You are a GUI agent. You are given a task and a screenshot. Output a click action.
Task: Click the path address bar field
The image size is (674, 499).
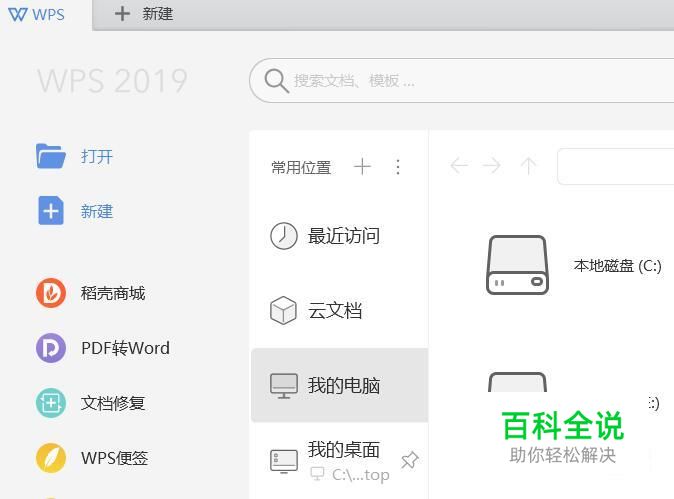(x=616, y=166)
